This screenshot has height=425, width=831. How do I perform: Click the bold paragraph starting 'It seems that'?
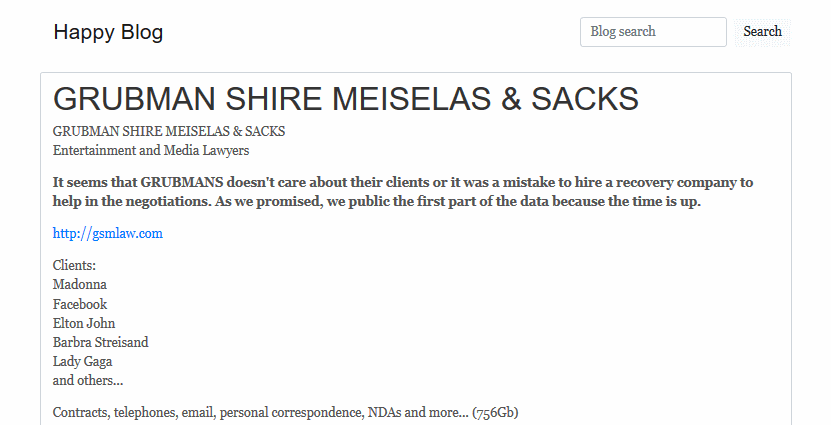[402, 193]
